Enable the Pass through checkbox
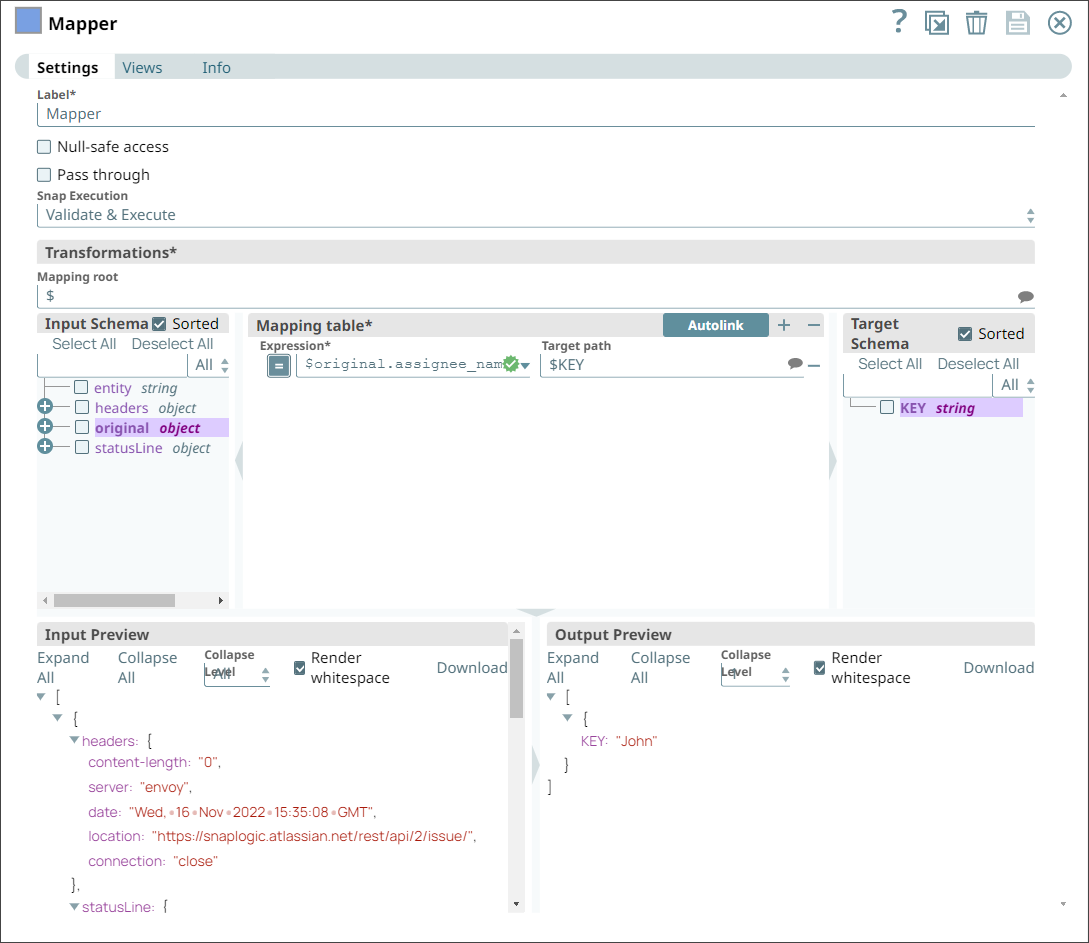The image size is (1089, 943). click(43, 174)
